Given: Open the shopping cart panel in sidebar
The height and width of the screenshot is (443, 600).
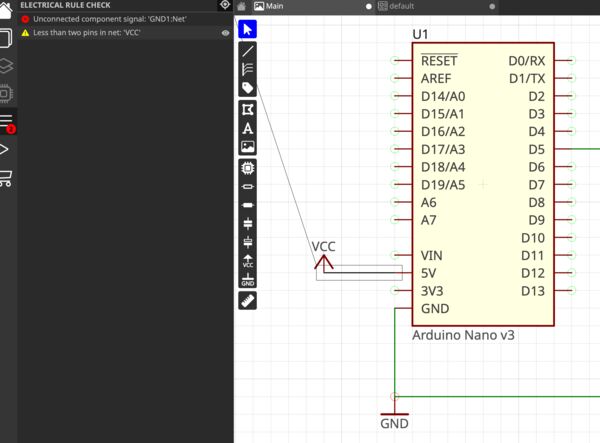Looking at the screenshot, I should (x=6, y=178).
